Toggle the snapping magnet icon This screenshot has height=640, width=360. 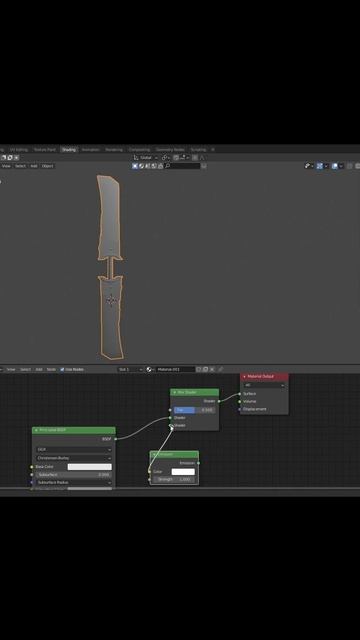pos(176,158)
